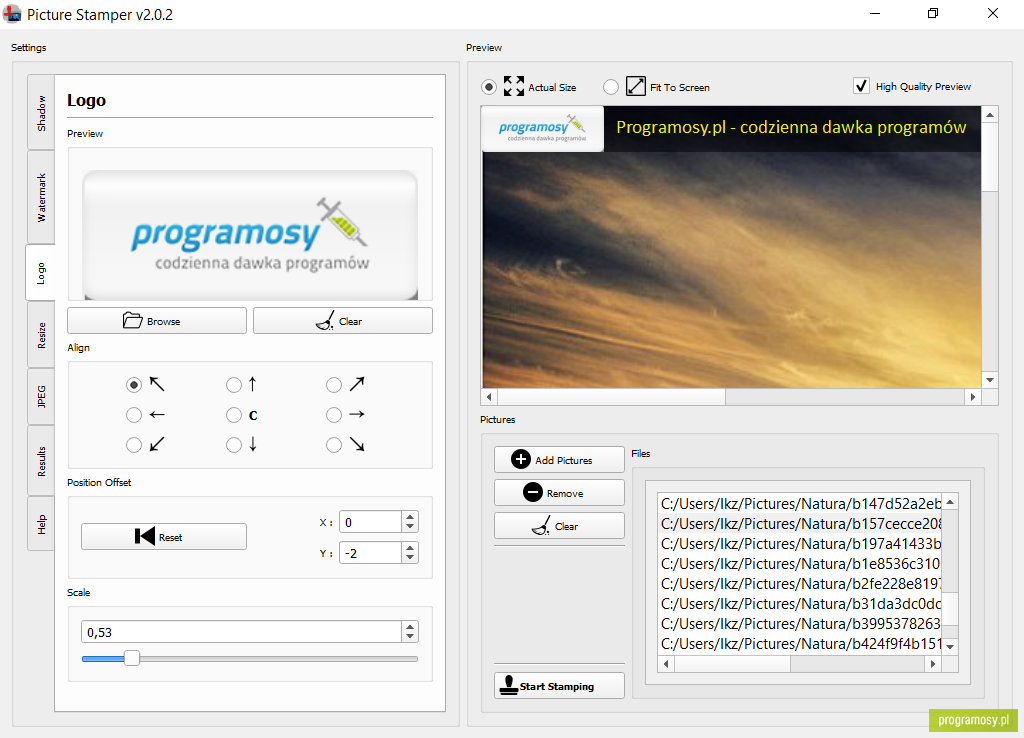
Task: Select bottom-left align radio button
Action: pyautogui.click(x=134, y=445)
